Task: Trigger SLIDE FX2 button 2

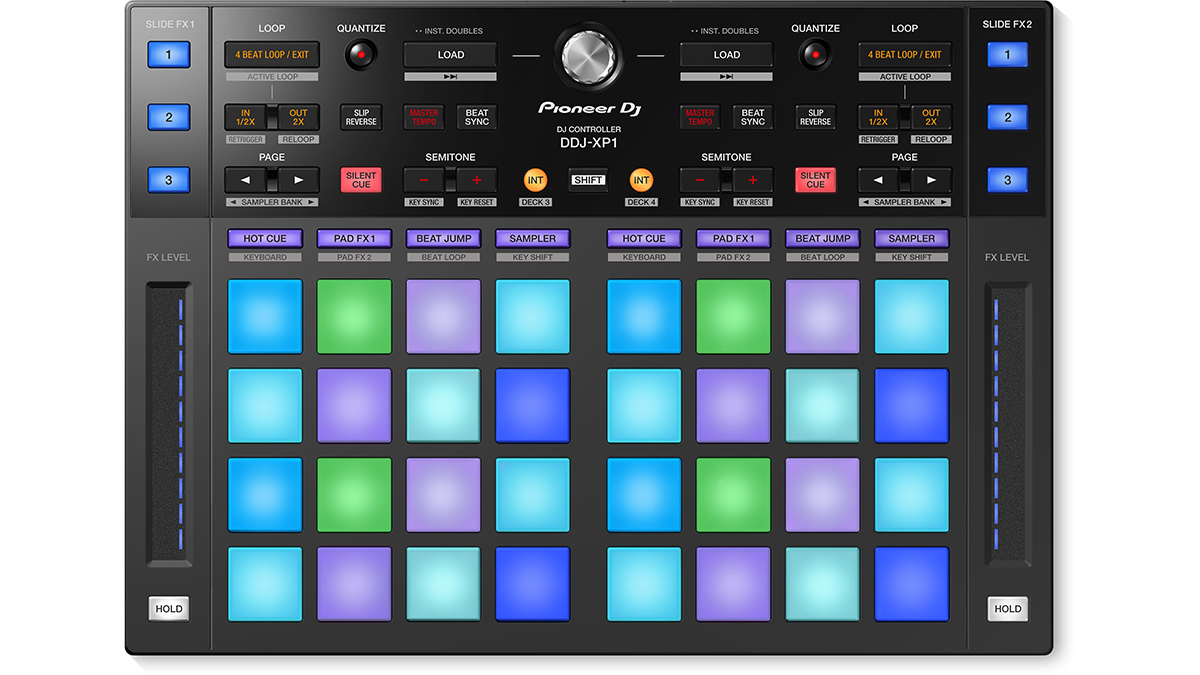Action: (x=1007, y=118)
